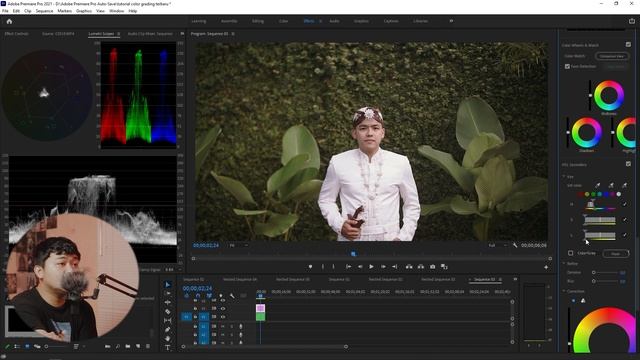
Task: Pick HSL set color eyedropper
Action: point(598,185)
